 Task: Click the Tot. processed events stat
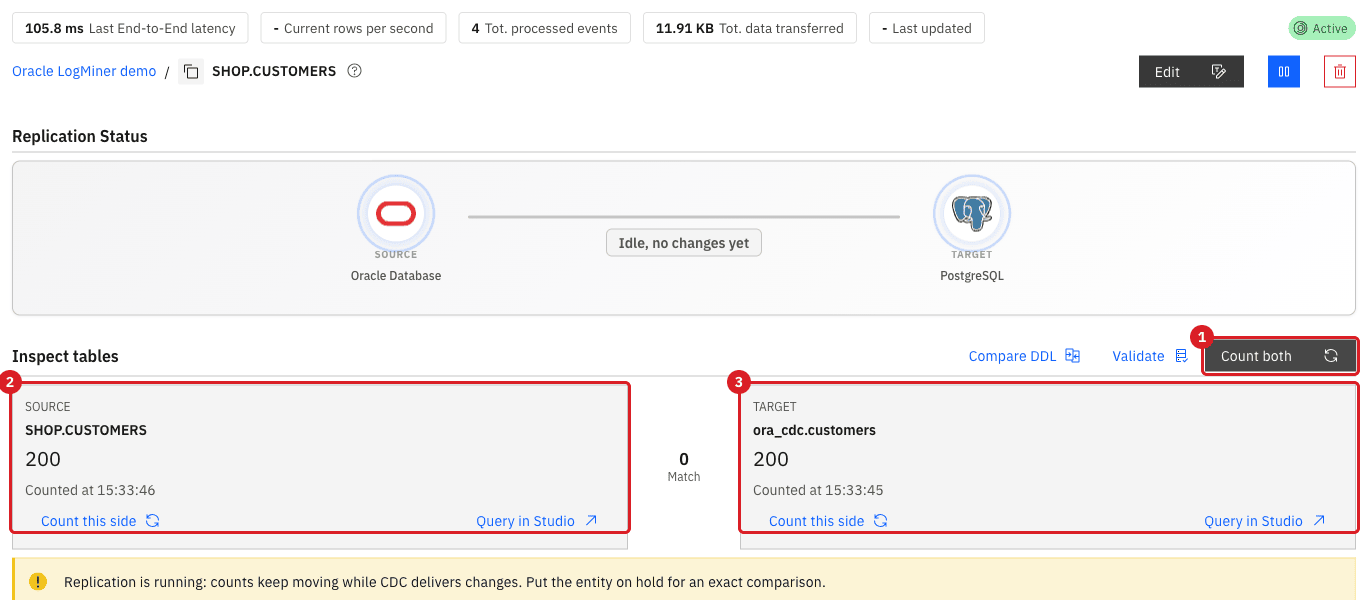(x=544, y=28)
